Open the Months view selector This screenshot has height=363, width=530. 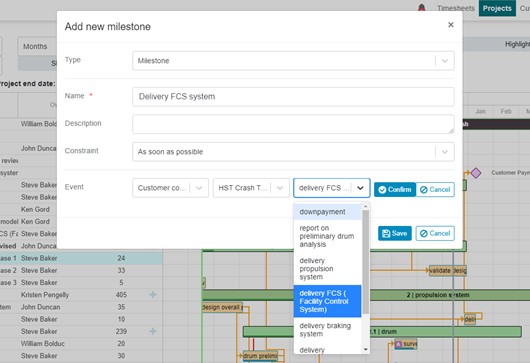[37, 46]
